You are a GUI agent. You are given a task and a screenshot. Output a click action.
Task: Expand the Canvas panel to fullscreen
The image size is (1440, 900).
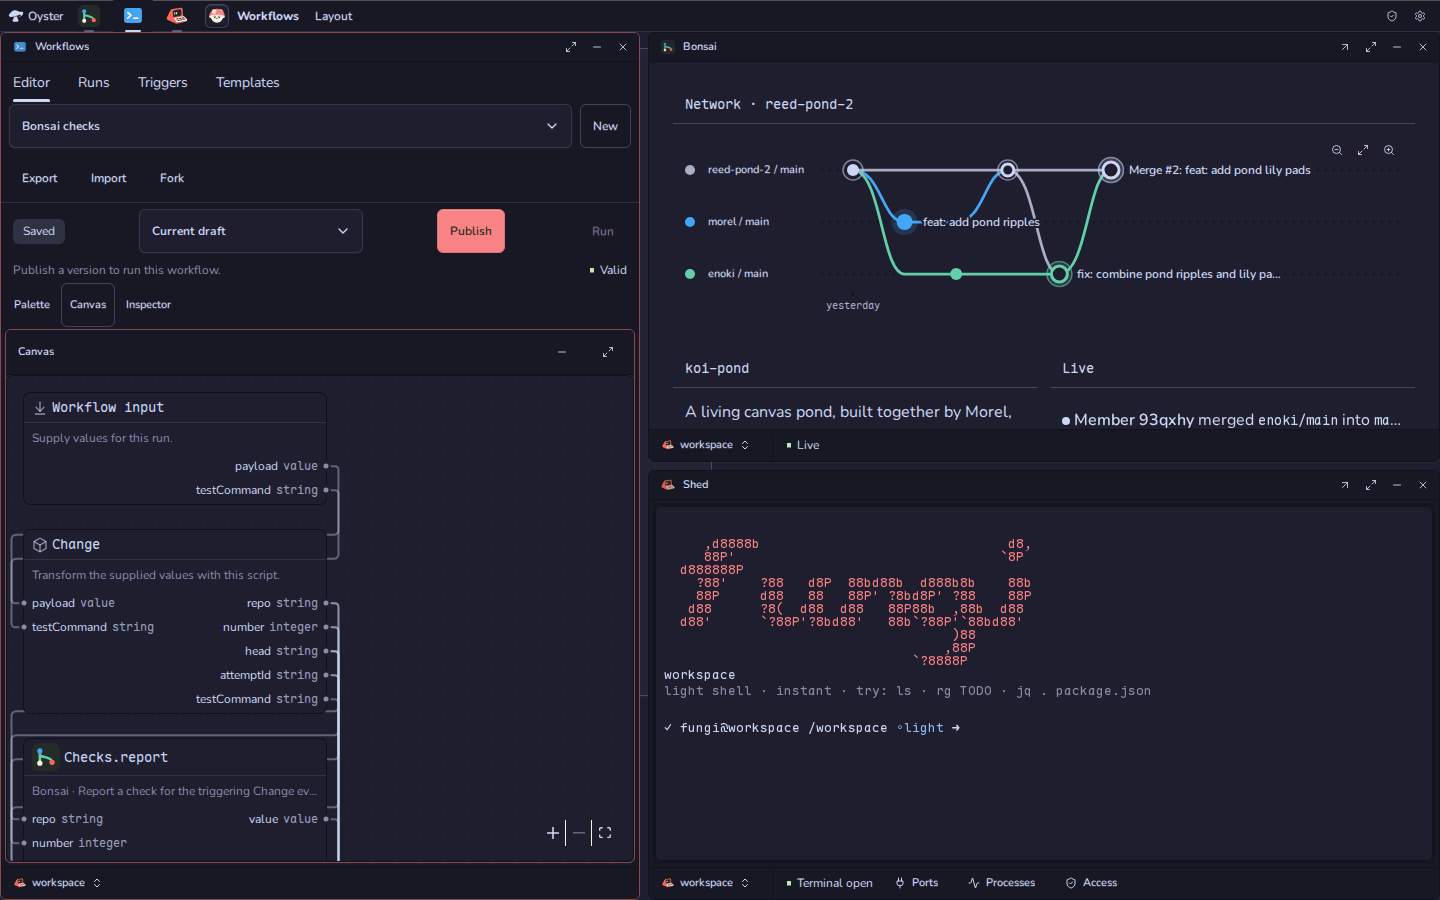click(608, 352)
